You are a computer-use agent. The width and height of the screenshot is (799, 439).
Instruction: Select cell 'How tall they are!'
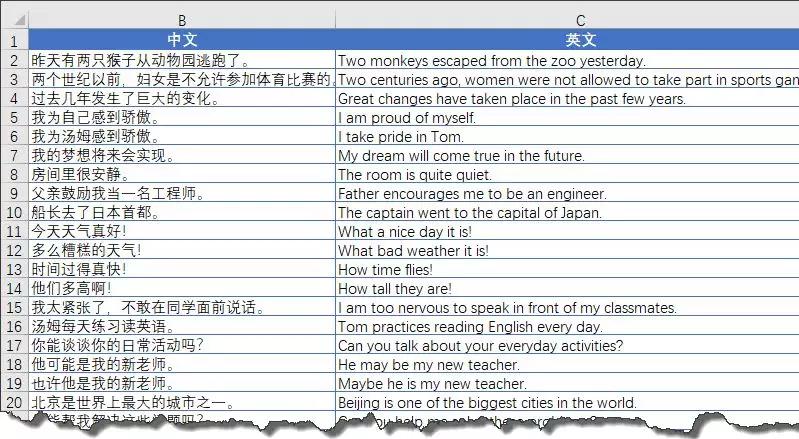click(x=567, y=288)
